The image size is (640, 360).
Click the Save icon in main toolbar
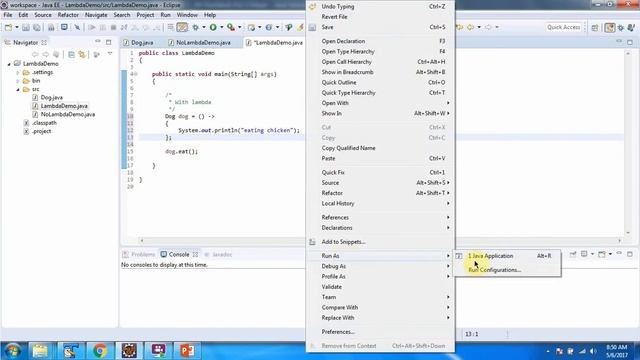coord(26,27)
